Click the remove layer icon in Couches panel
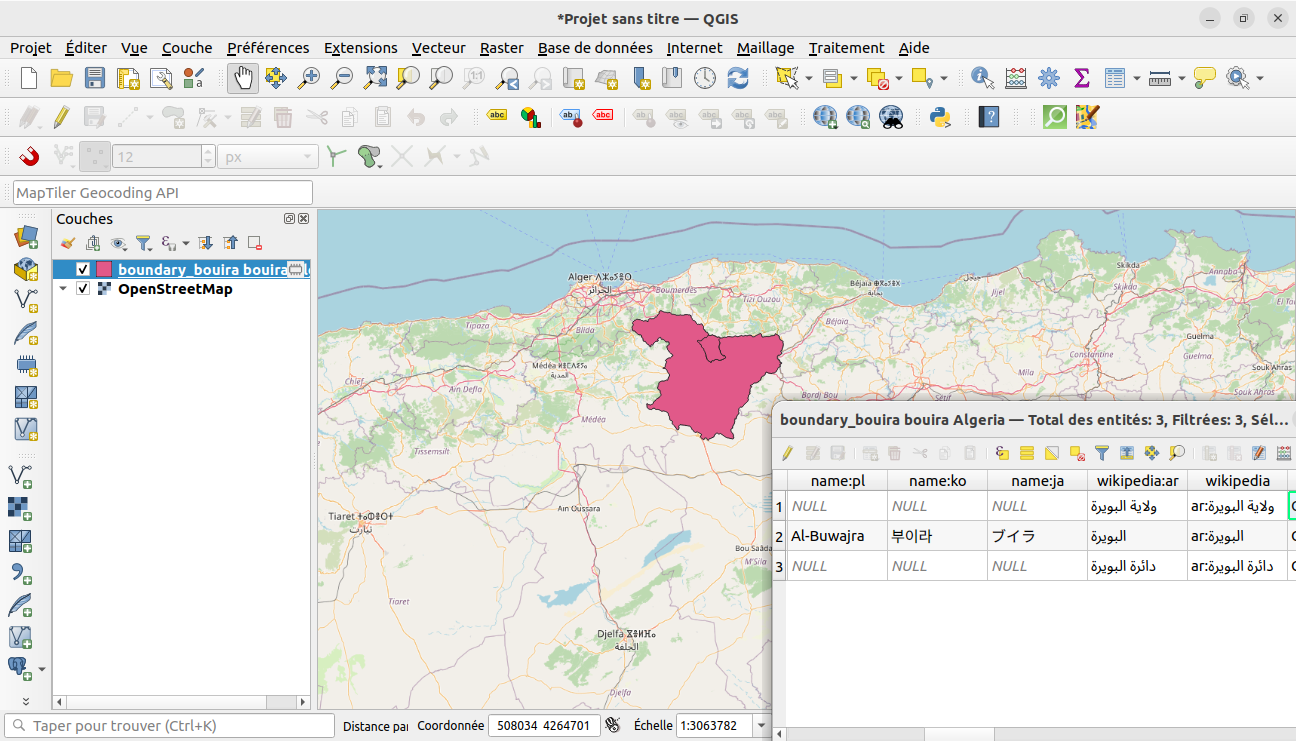Image resolution: width=1296 pixels, height=741 pixels. coord(255,243)
